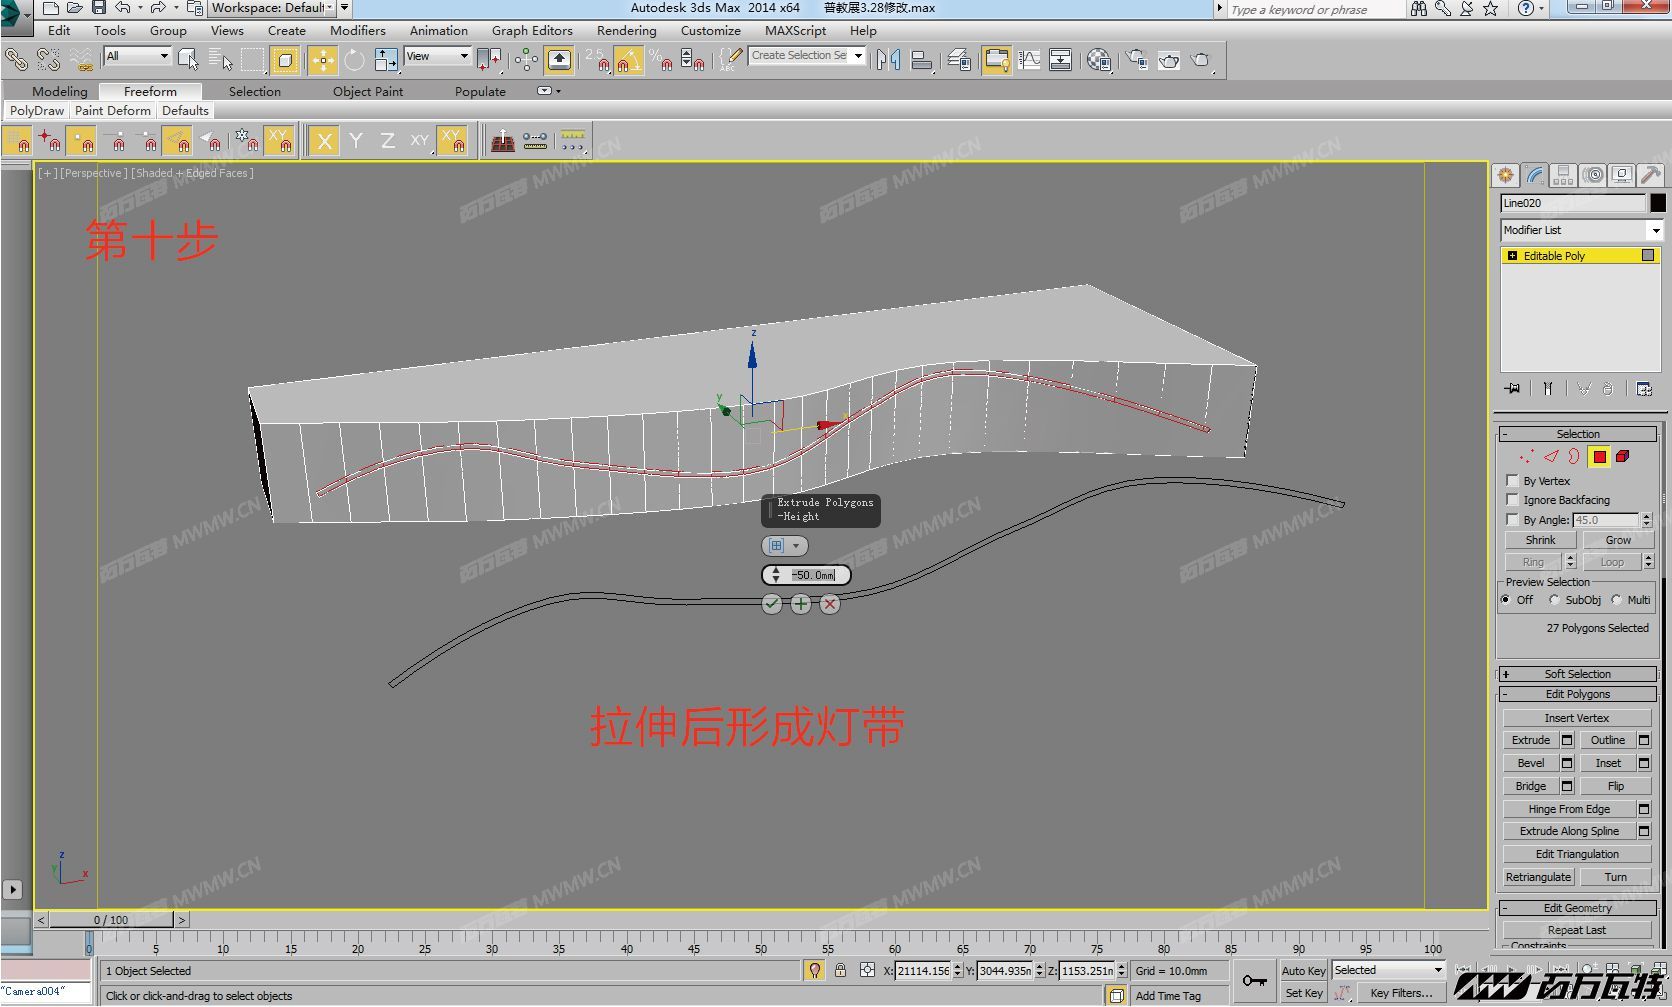Activate the Select and Scale tool
The width and height of the screenshot is (1672, 1007).
coord(386,60)
